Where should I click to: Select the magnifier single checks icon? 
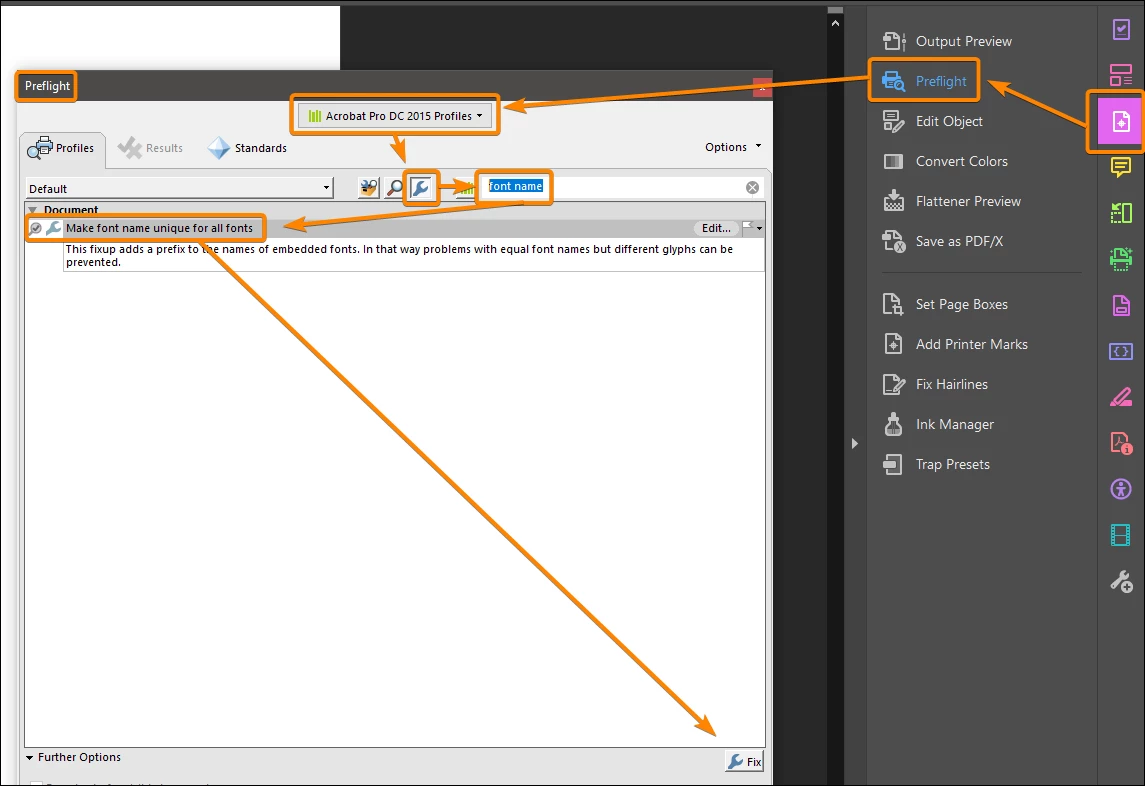coord(394,188)
